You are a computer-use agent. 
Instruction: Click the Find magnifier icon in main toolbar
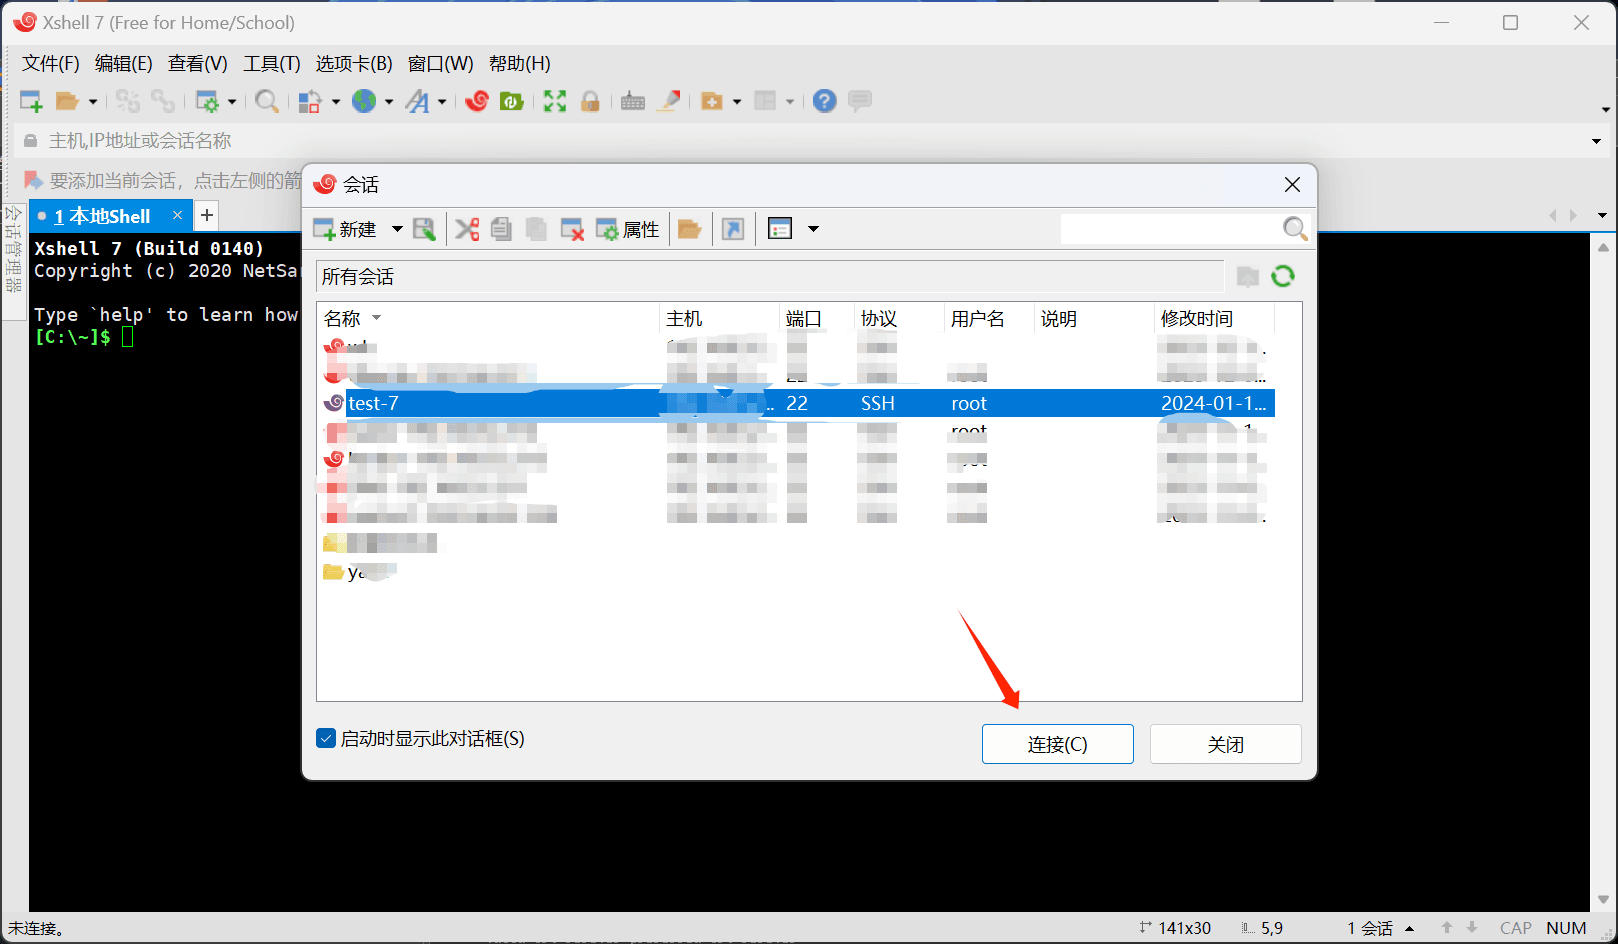coord(267,101)
